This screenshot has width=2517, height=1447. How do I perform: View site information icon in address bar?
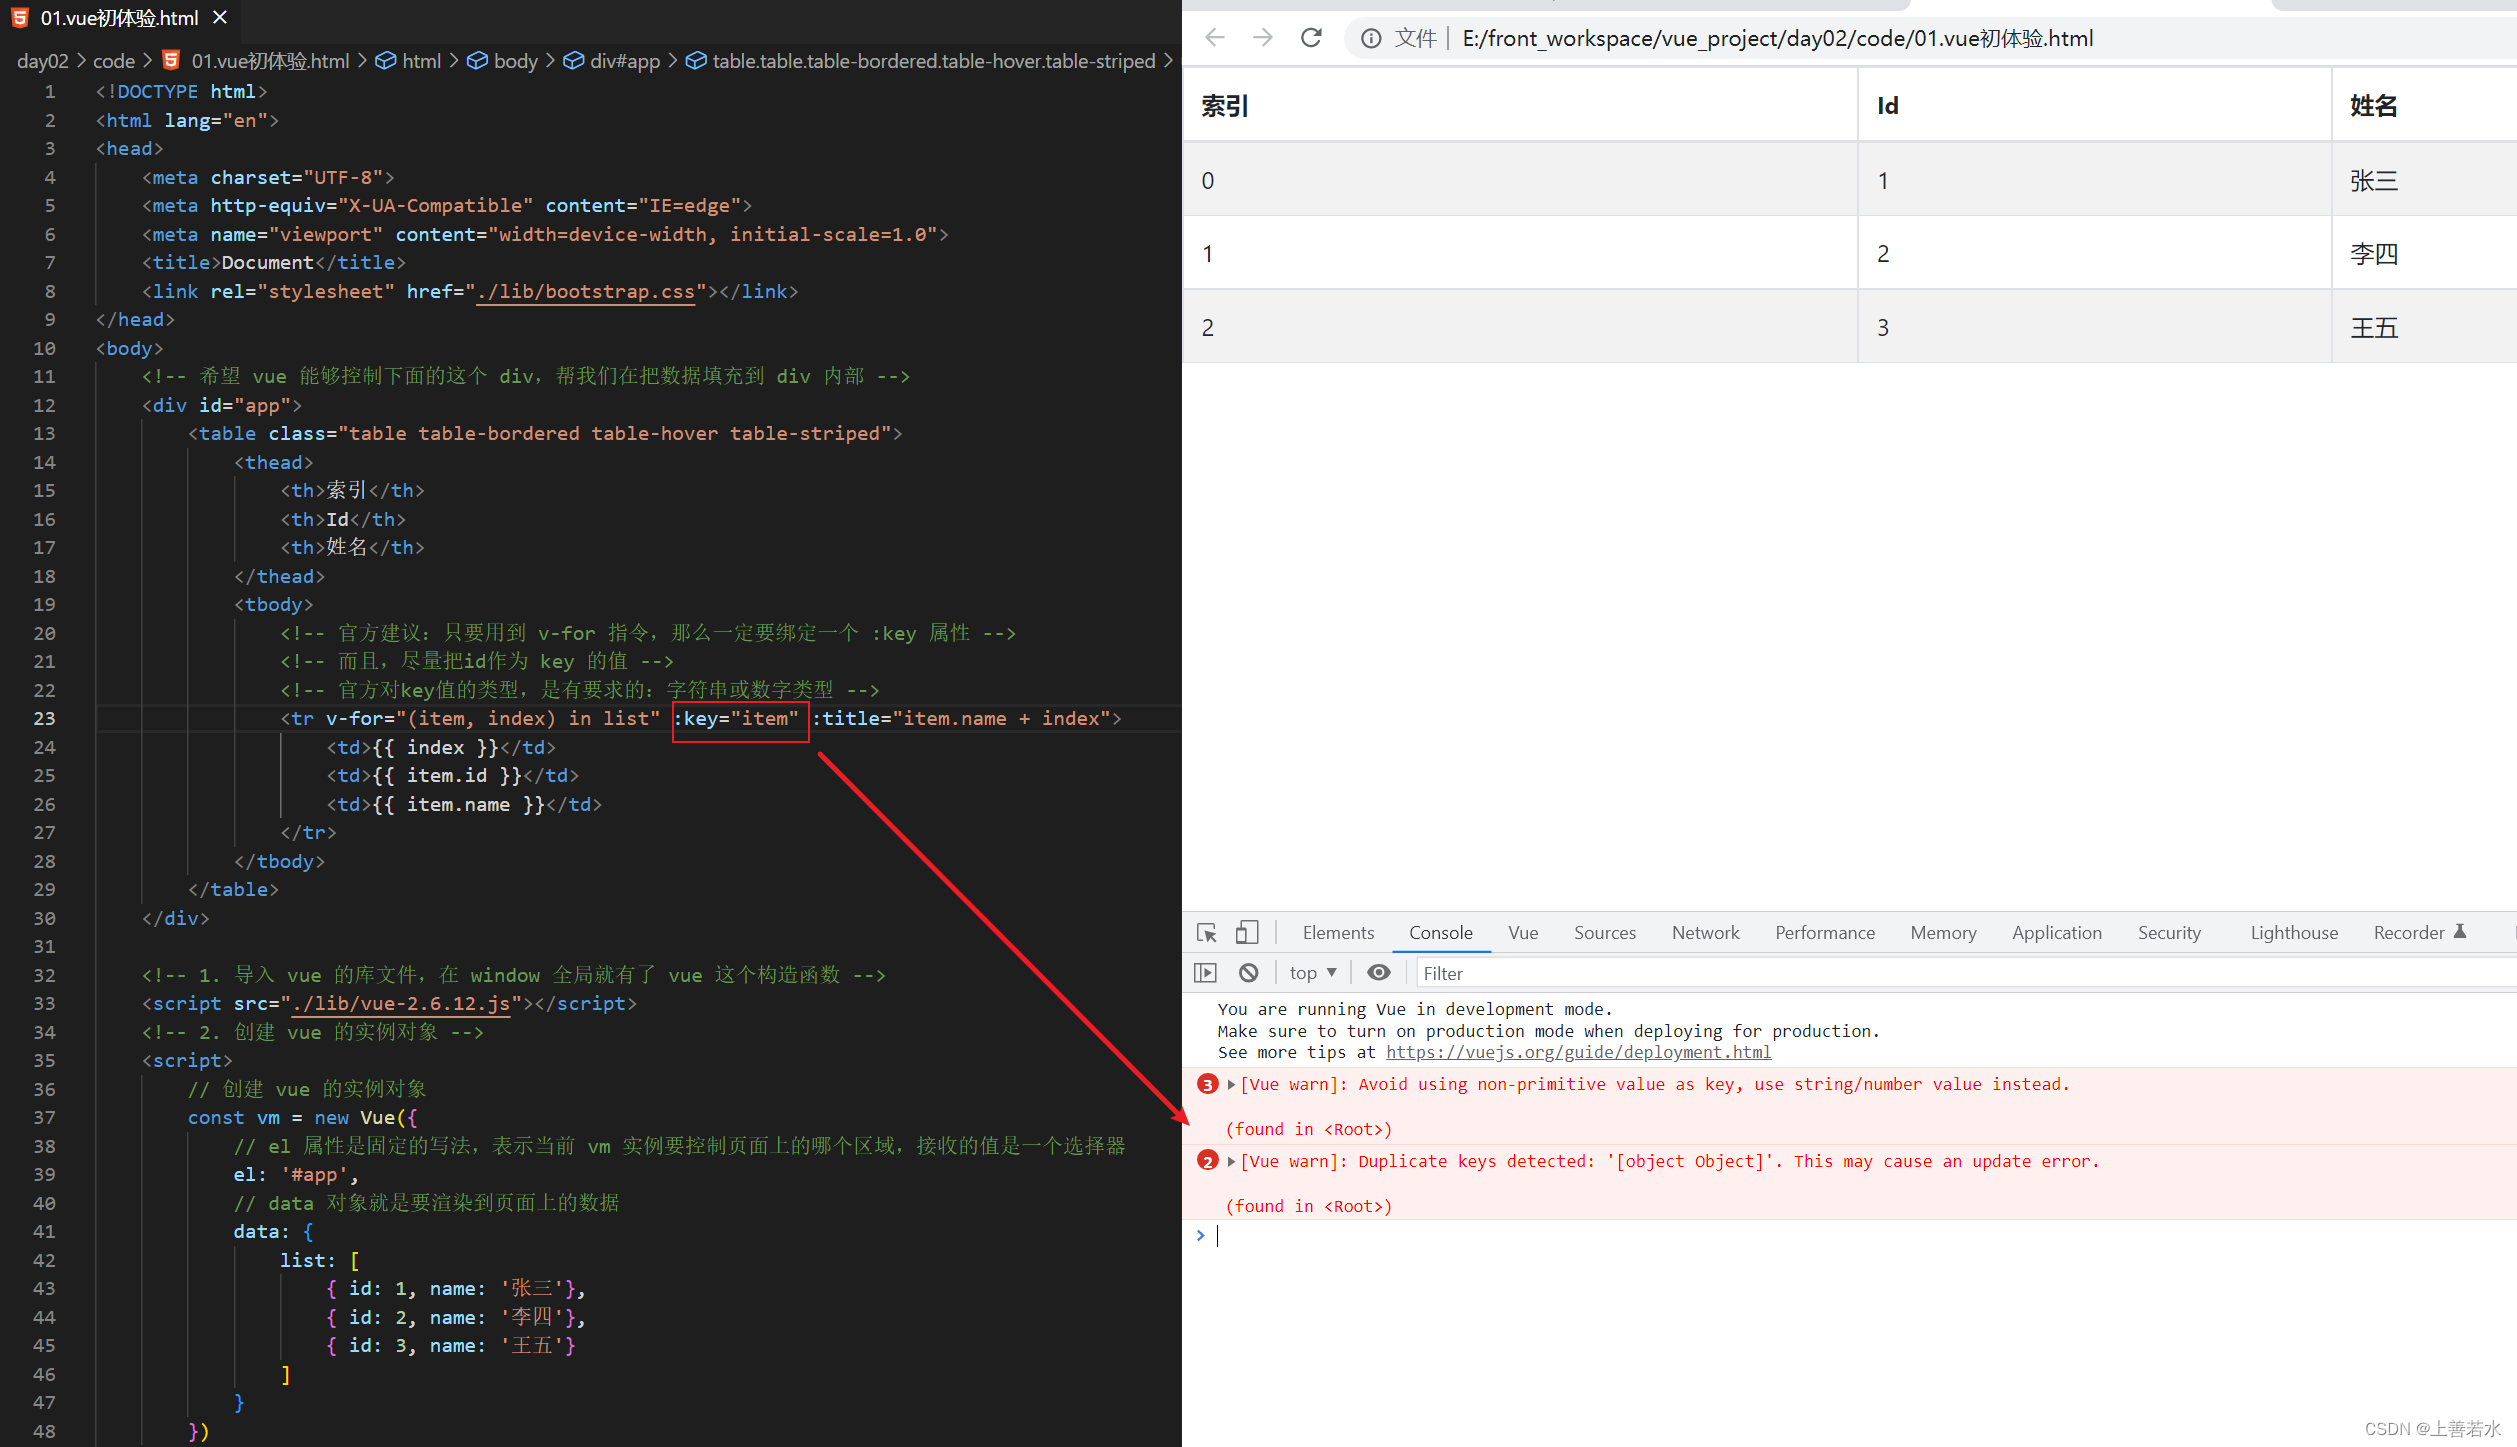tap(1371, 38)
